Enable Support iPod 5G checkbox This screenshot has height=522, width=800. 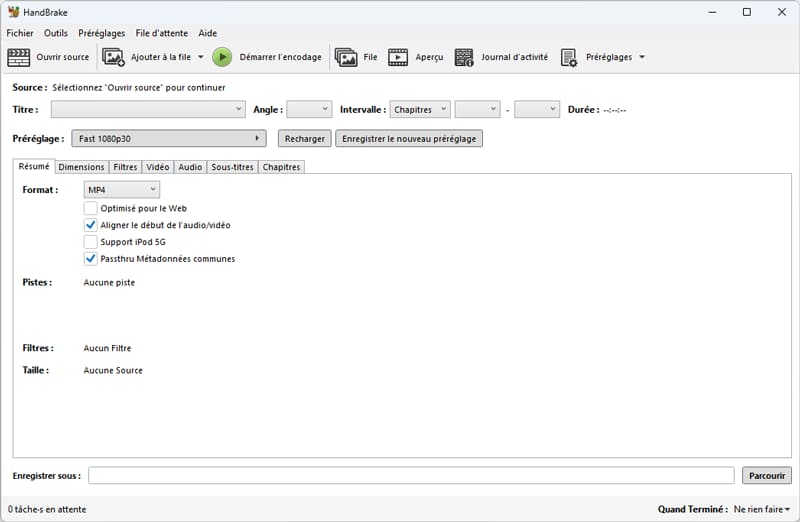[x=91, y=242]
